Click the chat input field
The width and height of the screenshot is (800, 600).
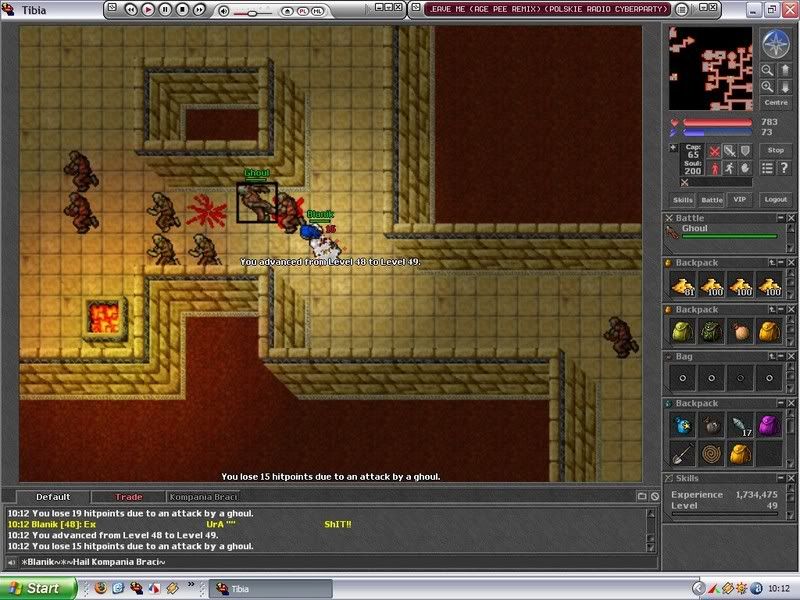338,562
